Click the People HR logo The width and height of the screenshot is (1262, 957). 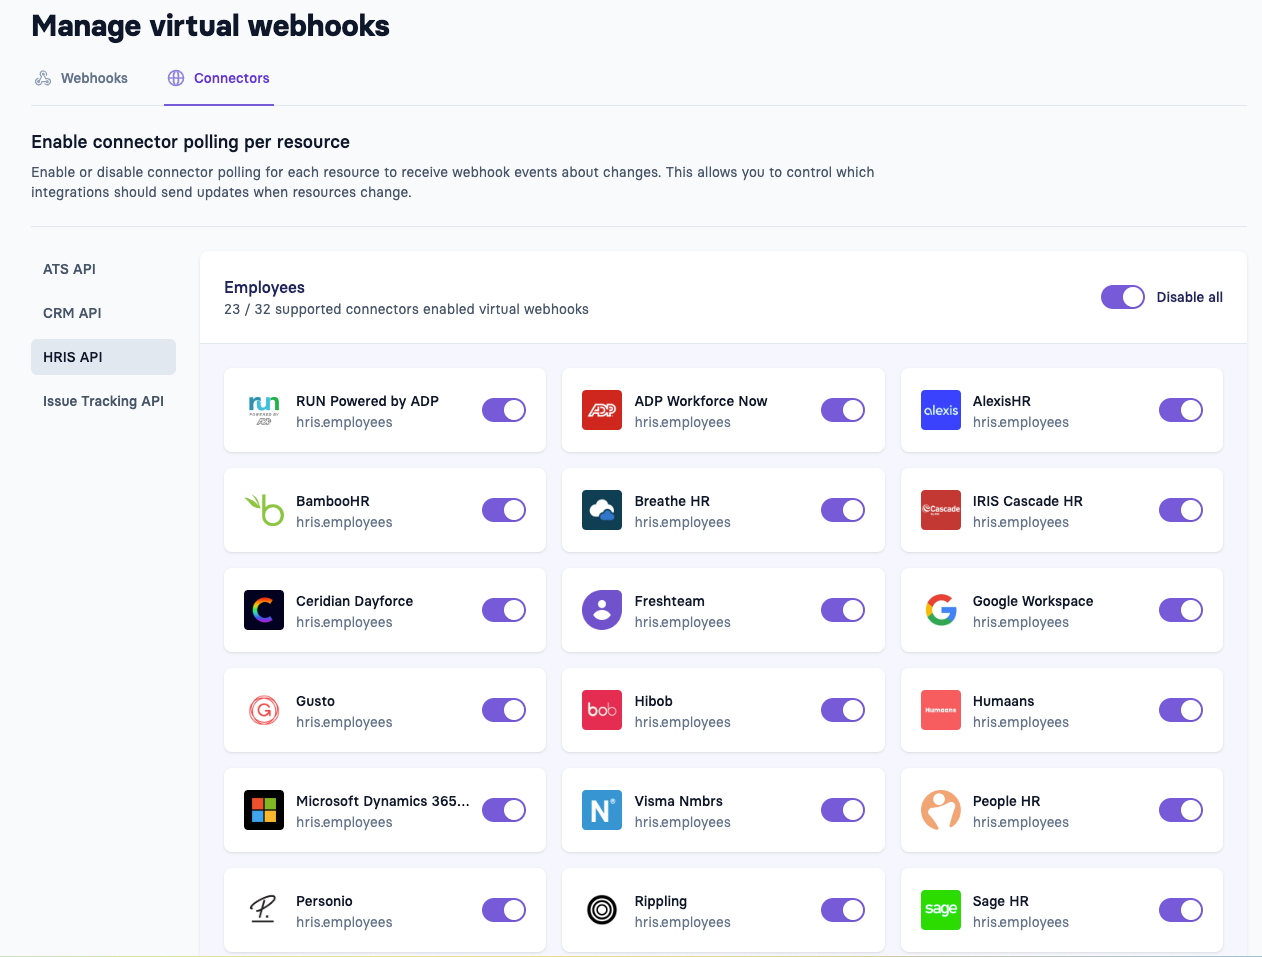[x=941, y=810]
